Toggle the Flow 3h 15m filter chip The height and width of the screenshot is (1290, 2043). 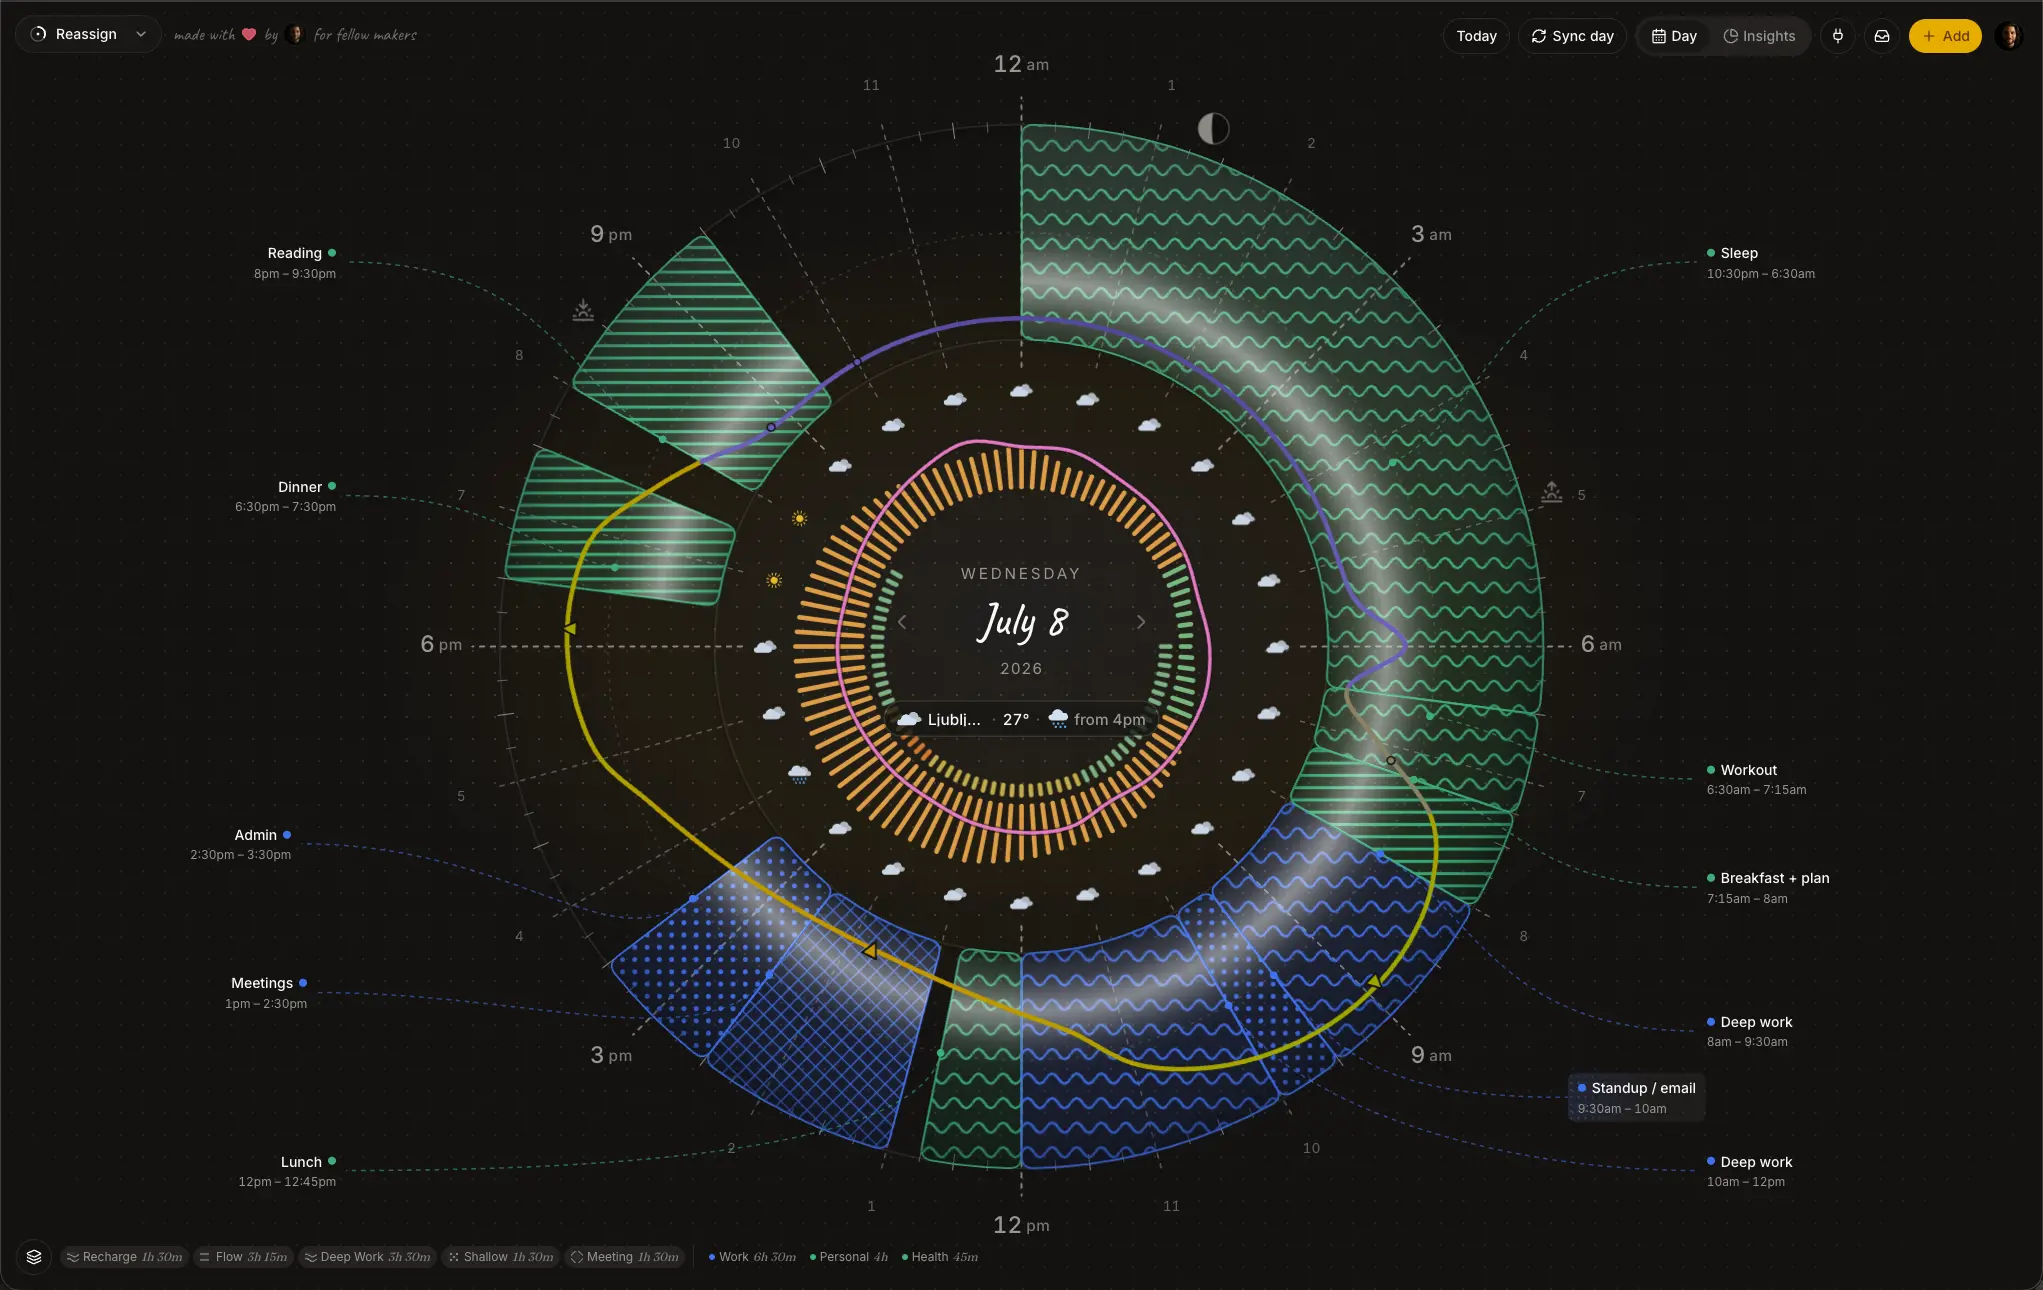coord(243,1257)
